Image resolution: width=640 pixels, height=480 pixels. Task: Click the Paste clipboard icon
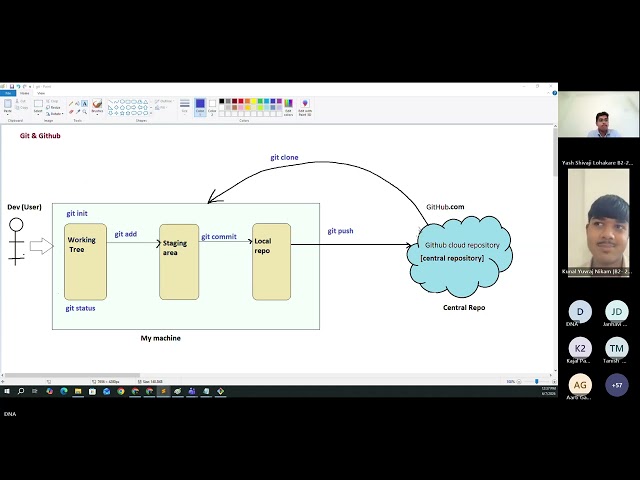pyautogui.click(x=8, y=103)
